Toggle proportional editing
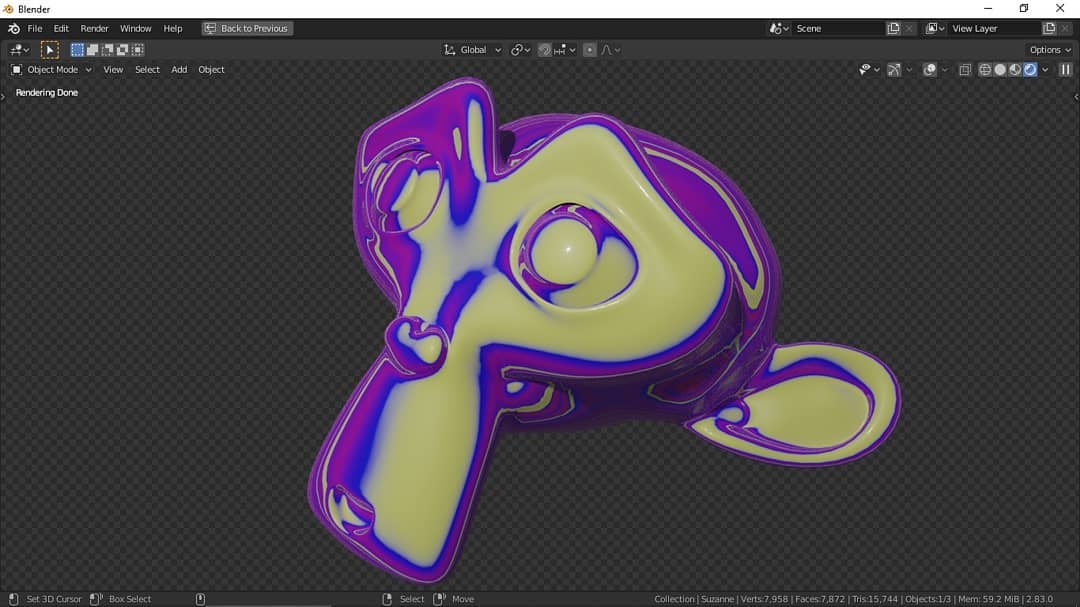 (x=590, y=50)
